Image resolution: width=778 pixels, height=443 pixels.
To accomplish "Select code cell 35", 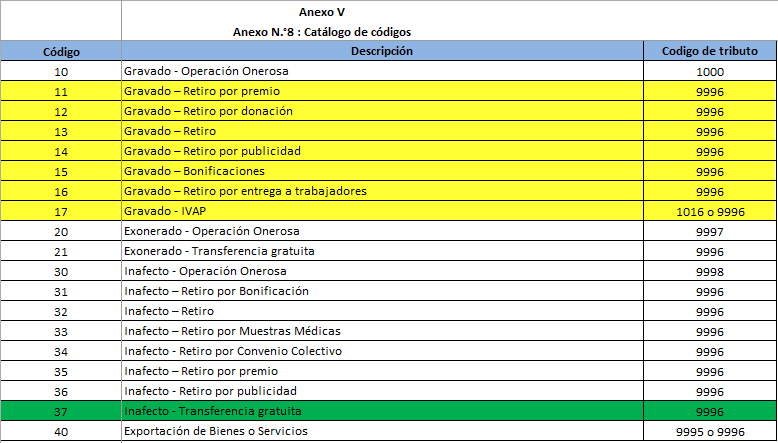I will 61,371.
